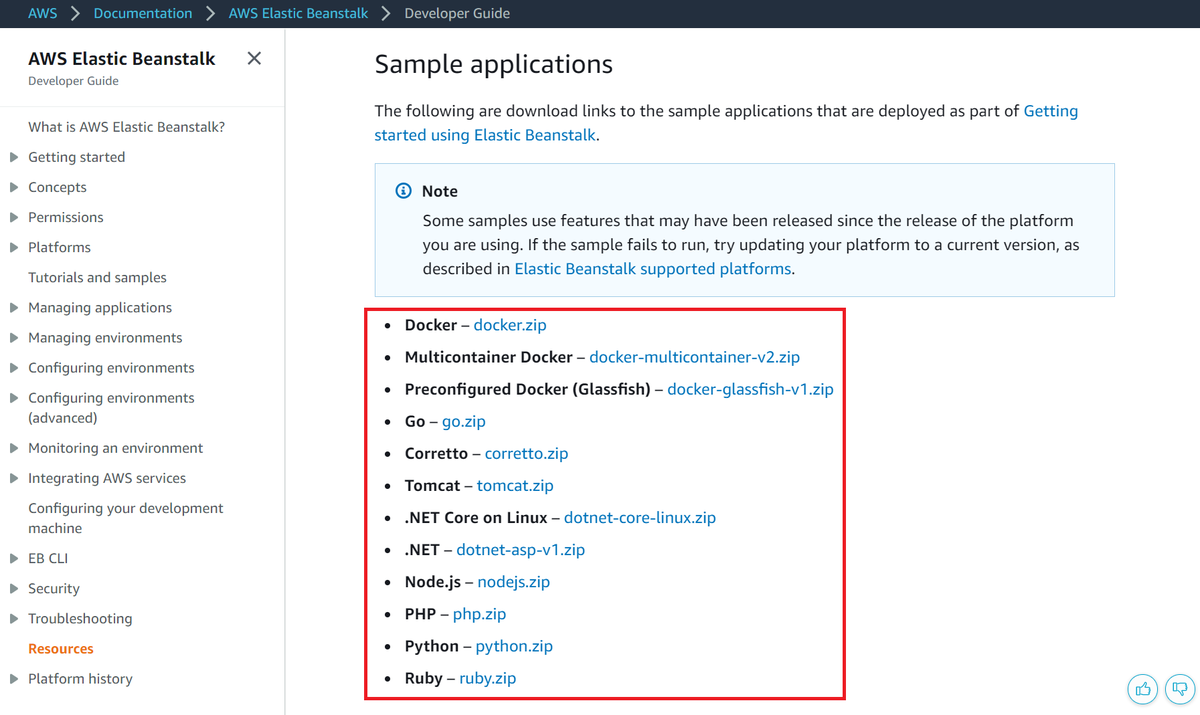The width and height of the screenshot is (1200, 715).
Task: Open Tutorials and samples page
Action: [x=97, y=277]
